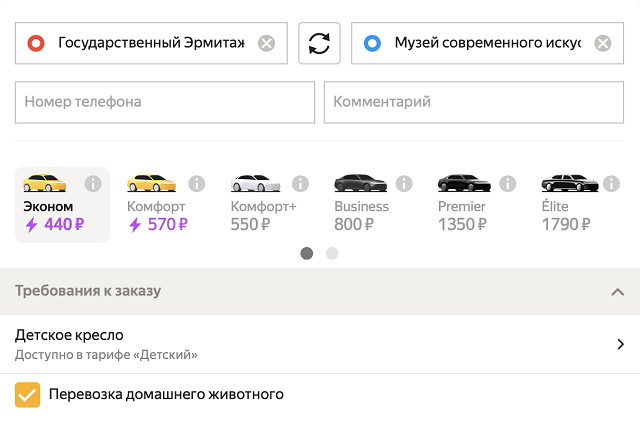
Task: Focus the Номер телефона field
Action: click(x=165, y=102)
